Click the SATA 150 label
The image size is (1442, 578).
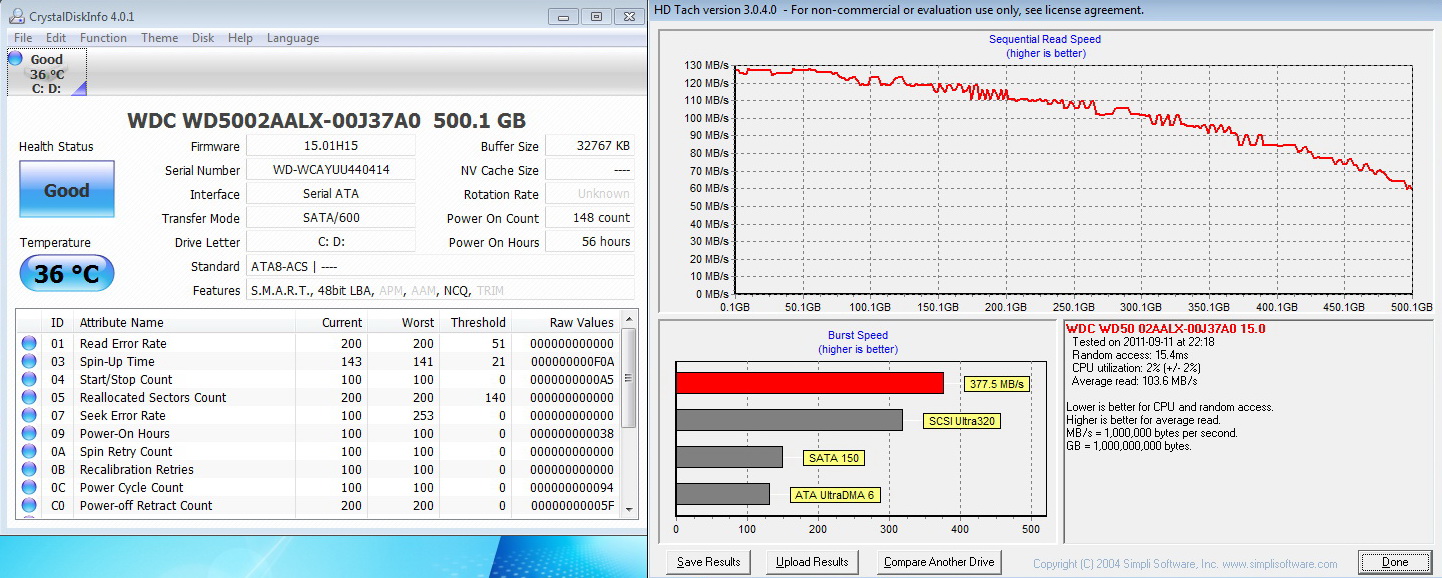pos(833,458)
